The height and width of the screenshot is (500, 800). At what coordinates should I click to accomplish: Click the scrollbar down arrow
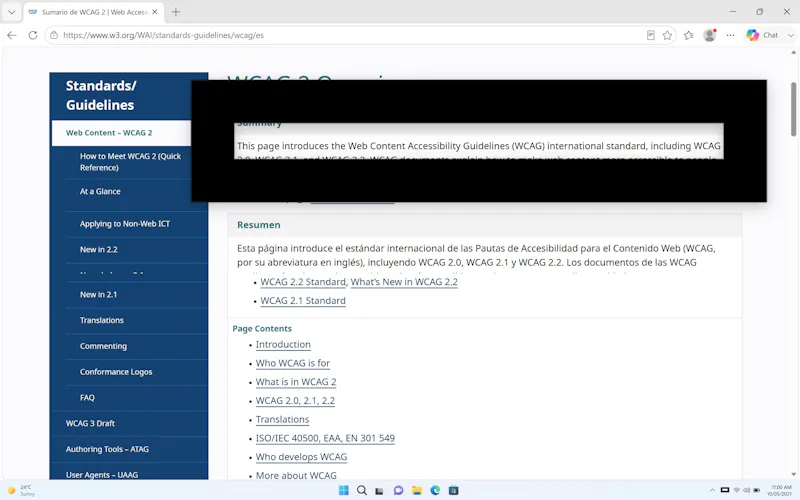coord(793,474)
